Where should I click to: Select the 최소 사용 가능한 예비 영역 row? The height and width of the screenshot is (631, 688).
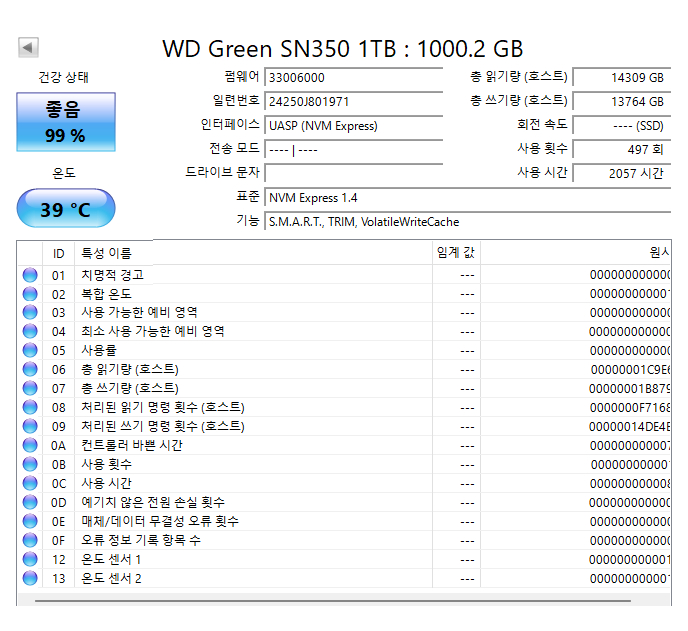344,332
